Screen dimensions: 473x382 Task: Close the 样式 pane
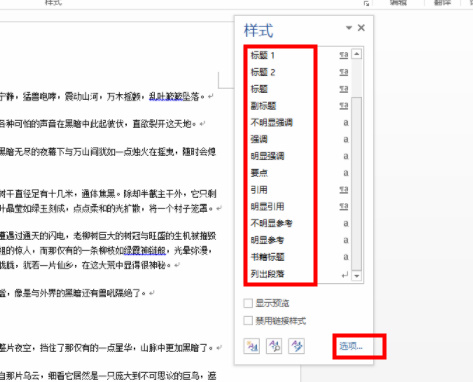[361, 28]
